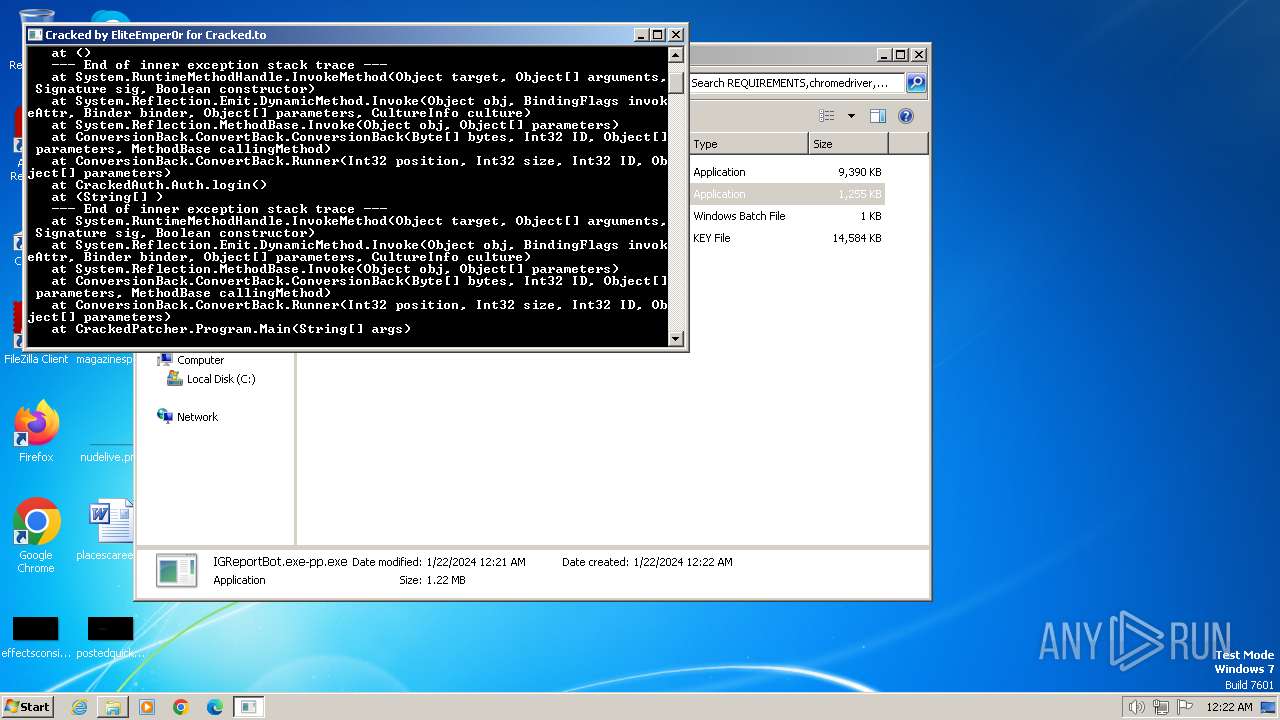
Task: Change view using the Explorer views icon
Action: coord(827,116)
